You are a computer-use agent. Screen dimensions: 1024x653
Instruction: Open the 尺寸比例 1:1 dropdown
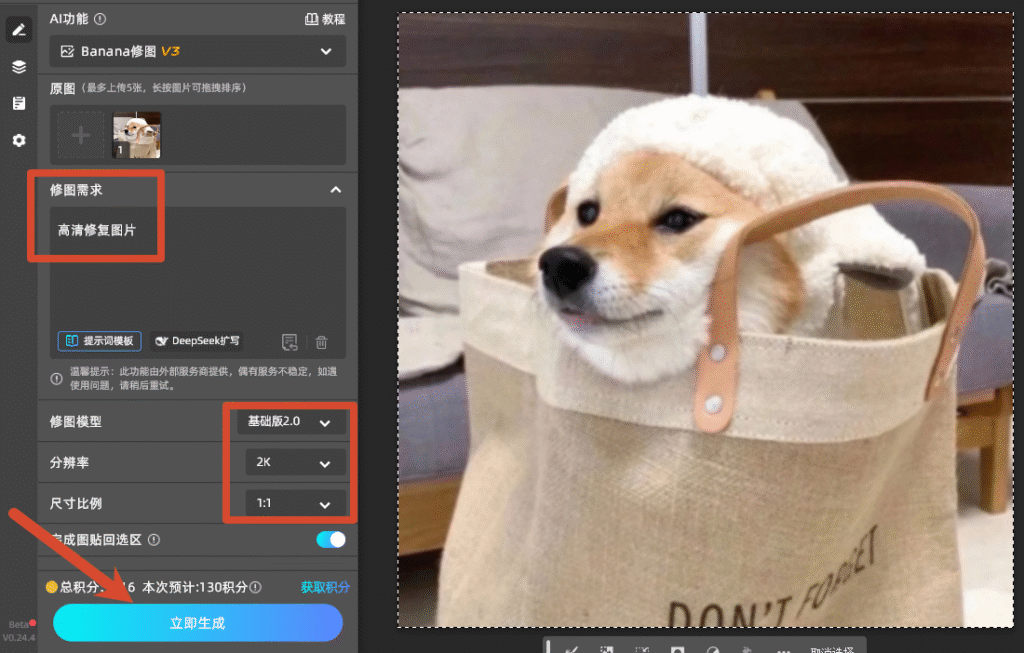coord(296,503)
